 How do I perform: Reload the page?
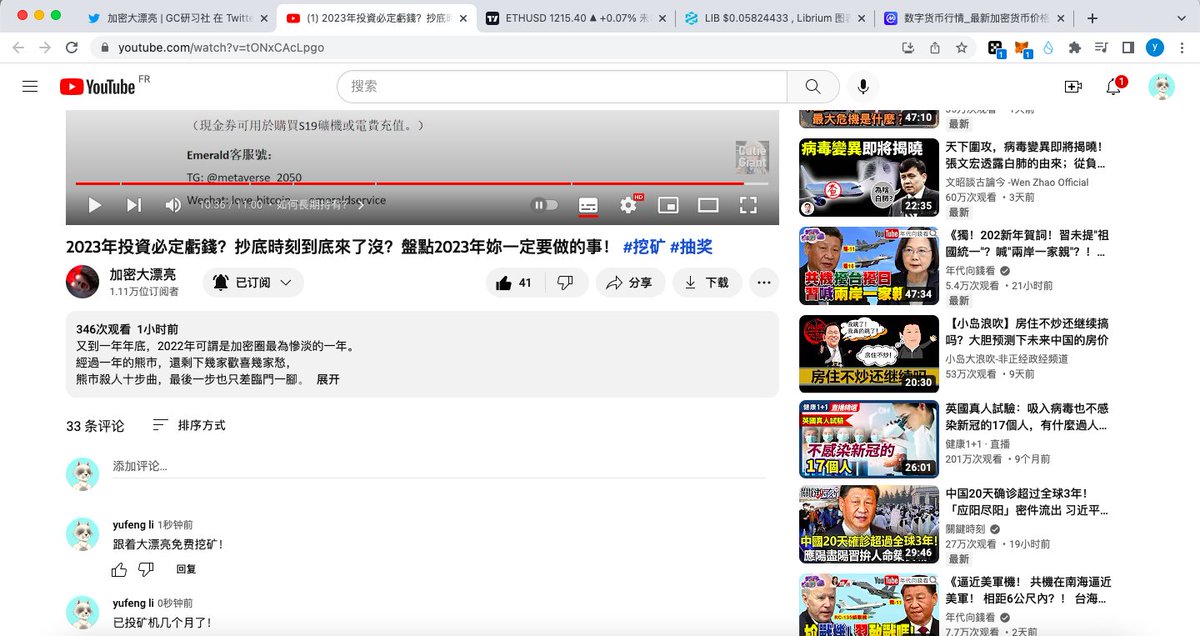72,47
